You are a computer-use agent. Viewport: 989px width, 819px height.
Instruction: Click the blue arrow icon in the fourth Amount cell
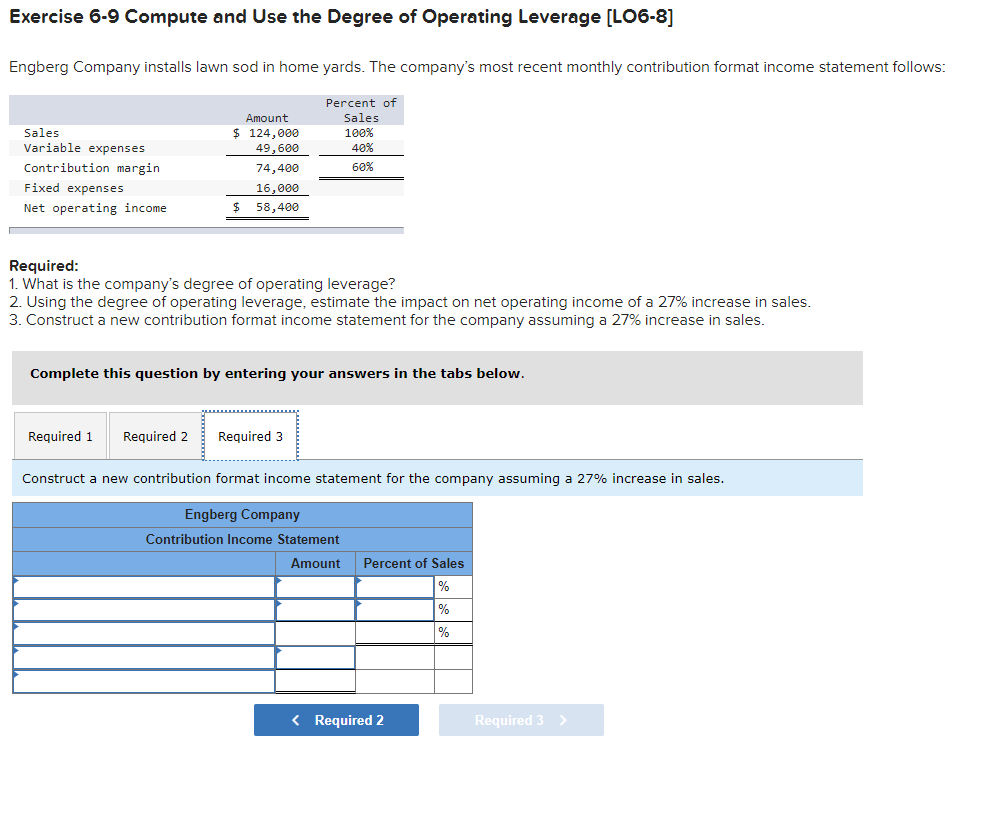pos(280,652)
